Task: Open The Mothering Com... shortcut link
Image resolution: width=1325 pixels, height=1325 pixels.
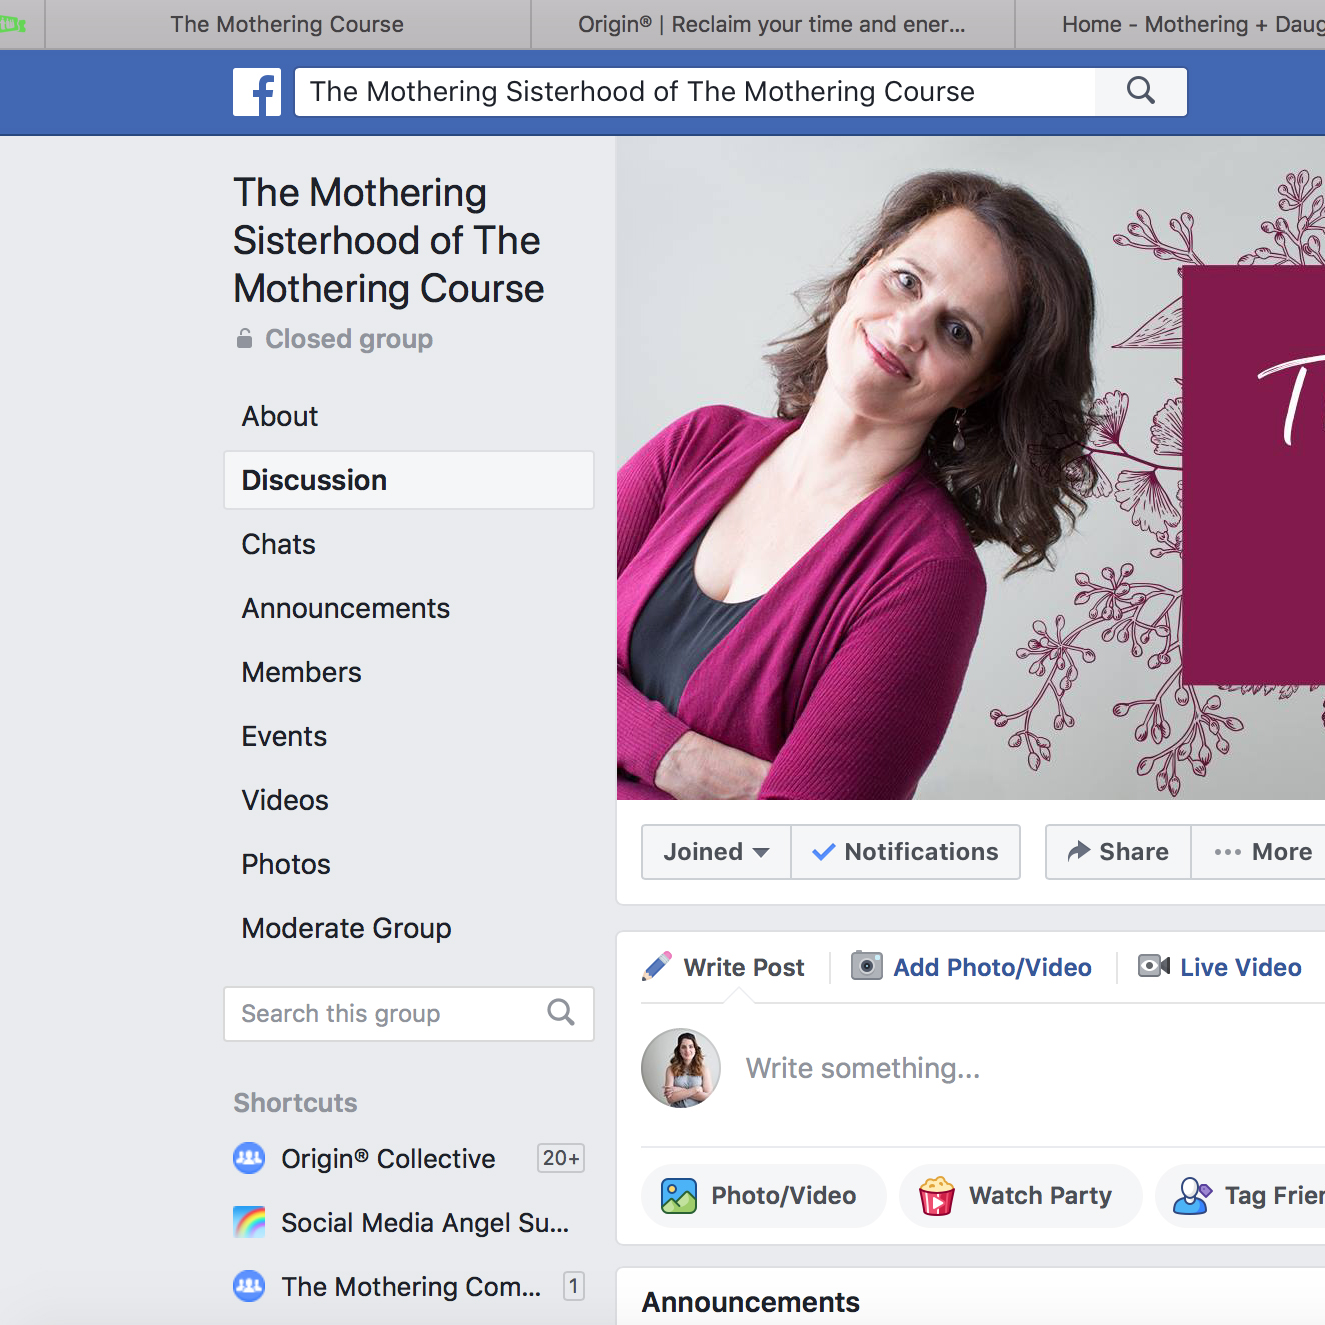Action: (411, 1286)
